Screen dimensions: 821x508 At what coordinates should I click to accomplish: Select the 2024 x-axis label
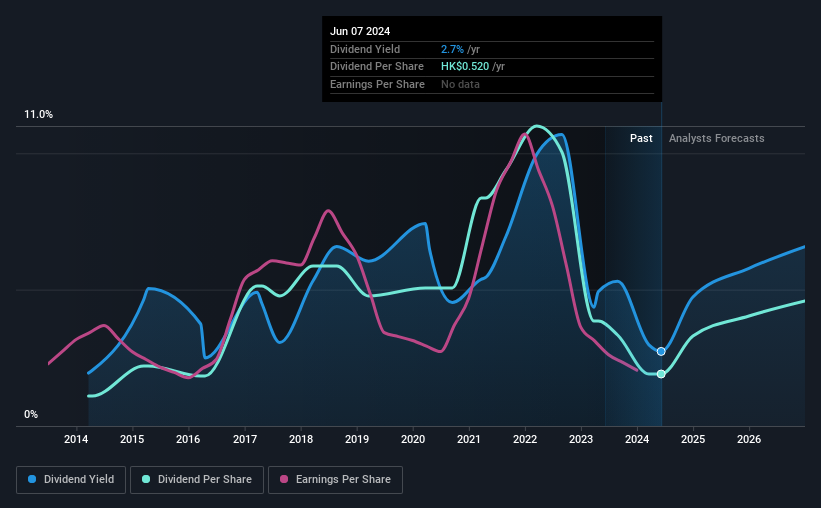[x=637, y=439]
